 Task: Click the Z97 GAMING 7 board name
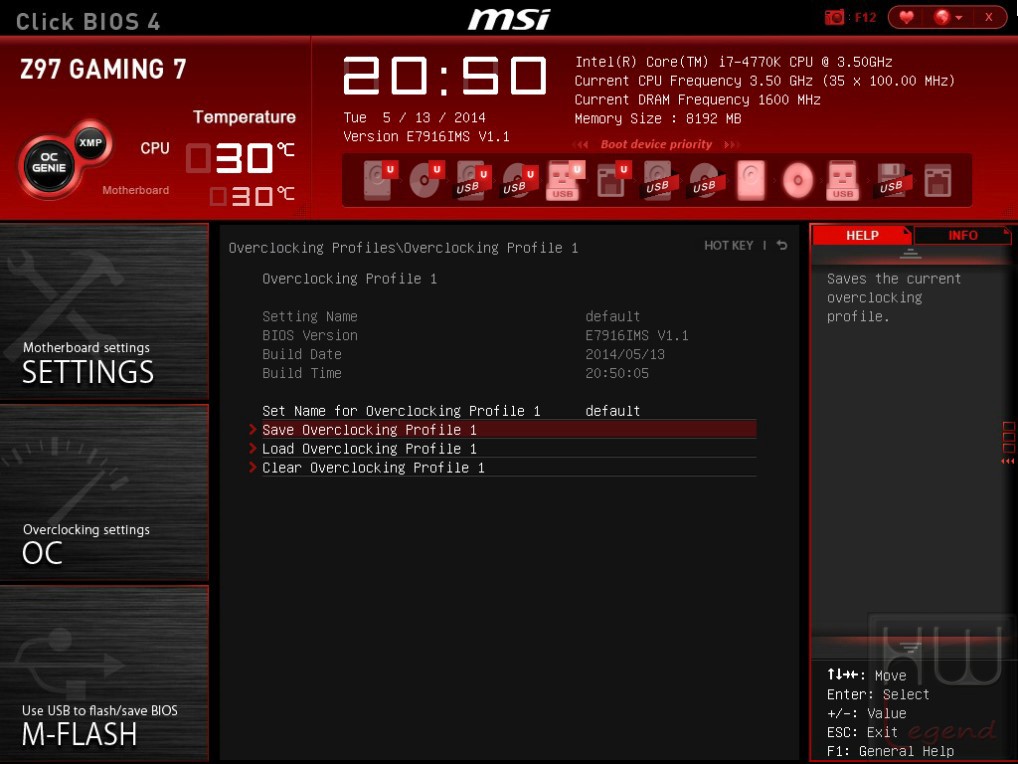pyautogui.click(x=103, y=69)
